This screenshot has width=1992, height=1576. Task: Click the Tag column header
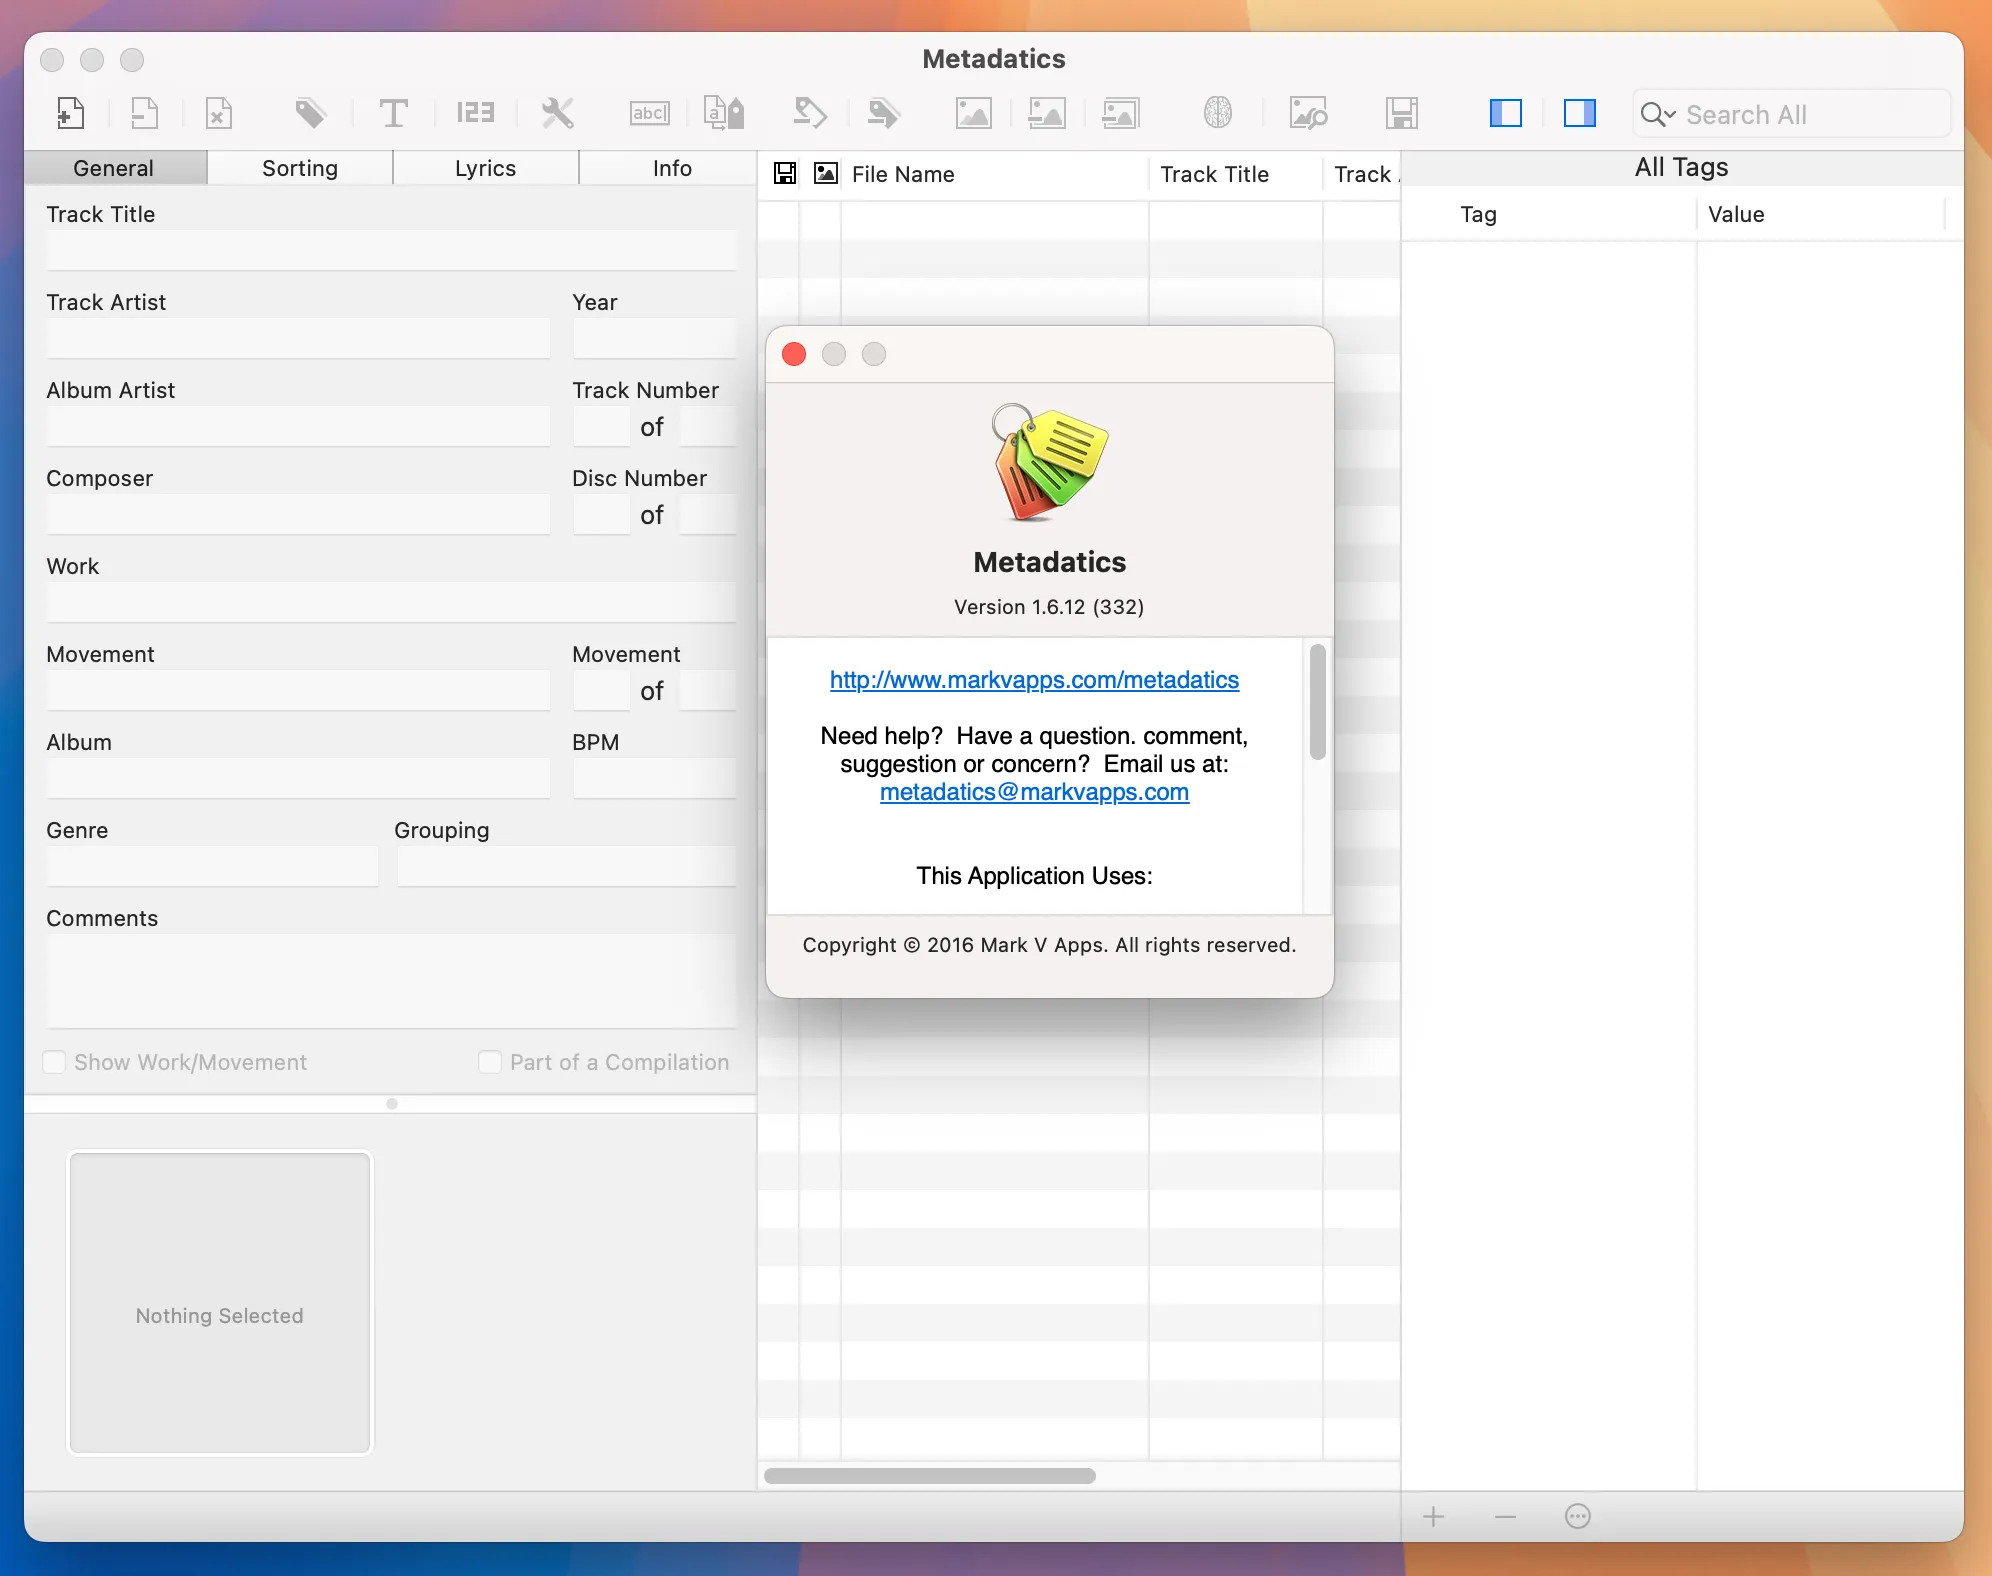(1548, 214)
